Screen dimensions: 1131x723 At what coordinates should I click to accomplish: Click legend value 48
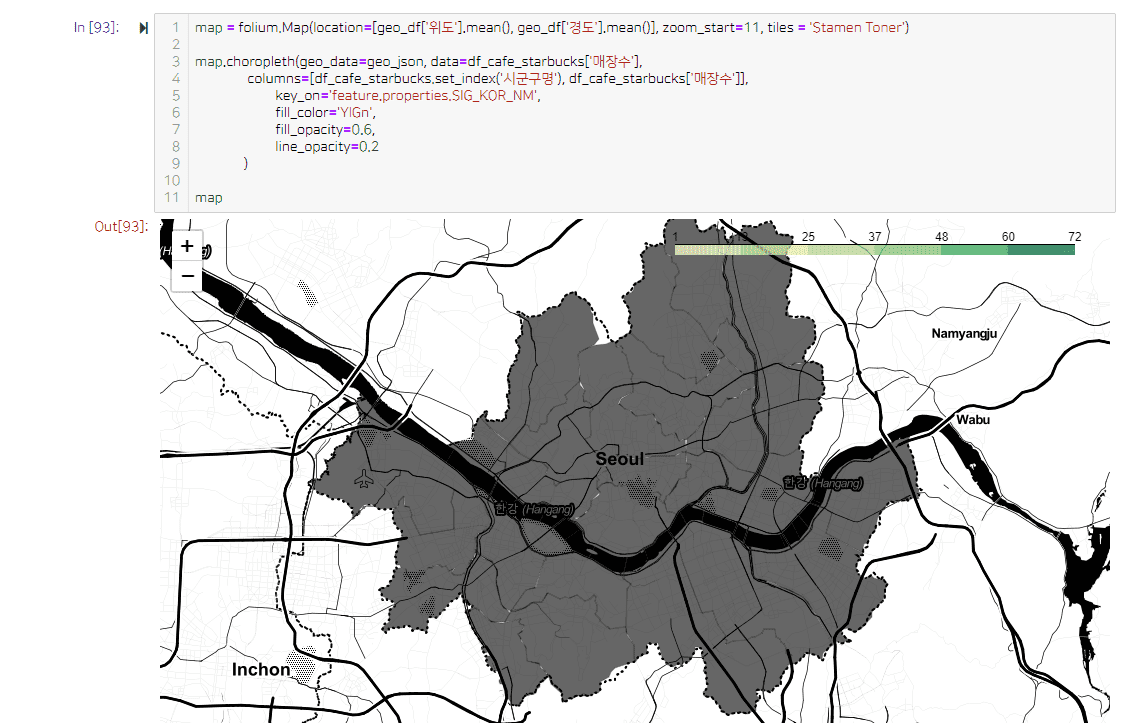click(x=941, y=237)
